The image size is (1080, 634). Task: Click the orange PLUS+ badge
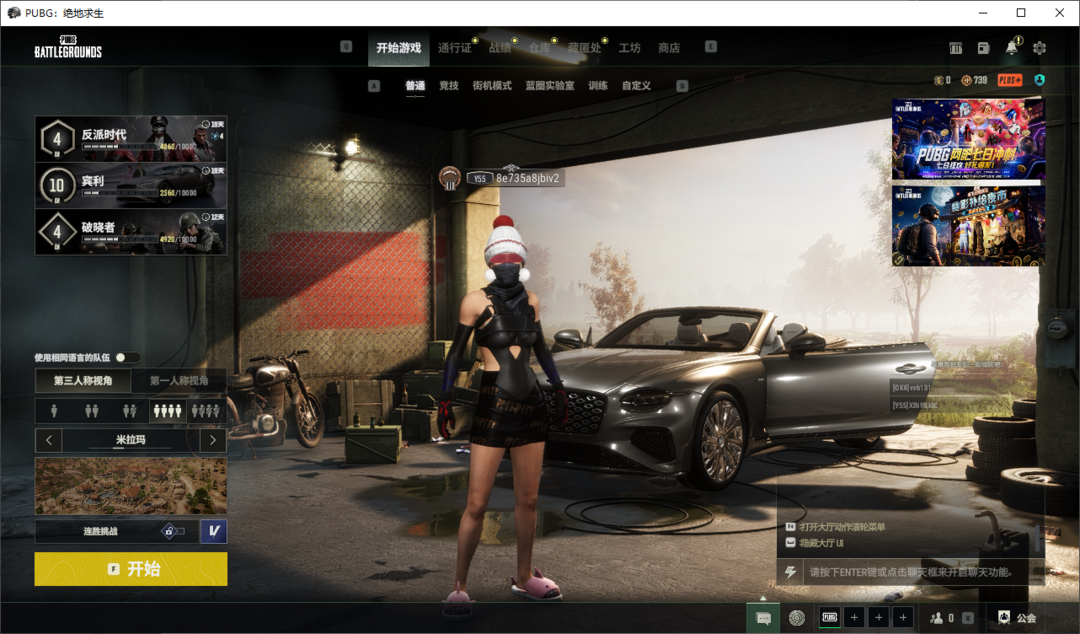(x=1010, y=80)
